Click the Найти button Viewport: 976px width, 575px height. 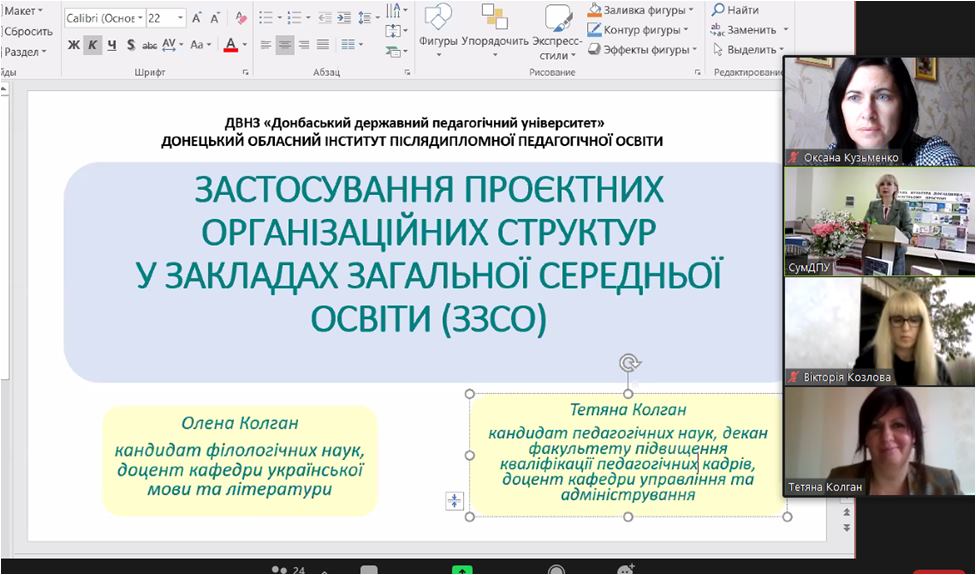(735, 10)
